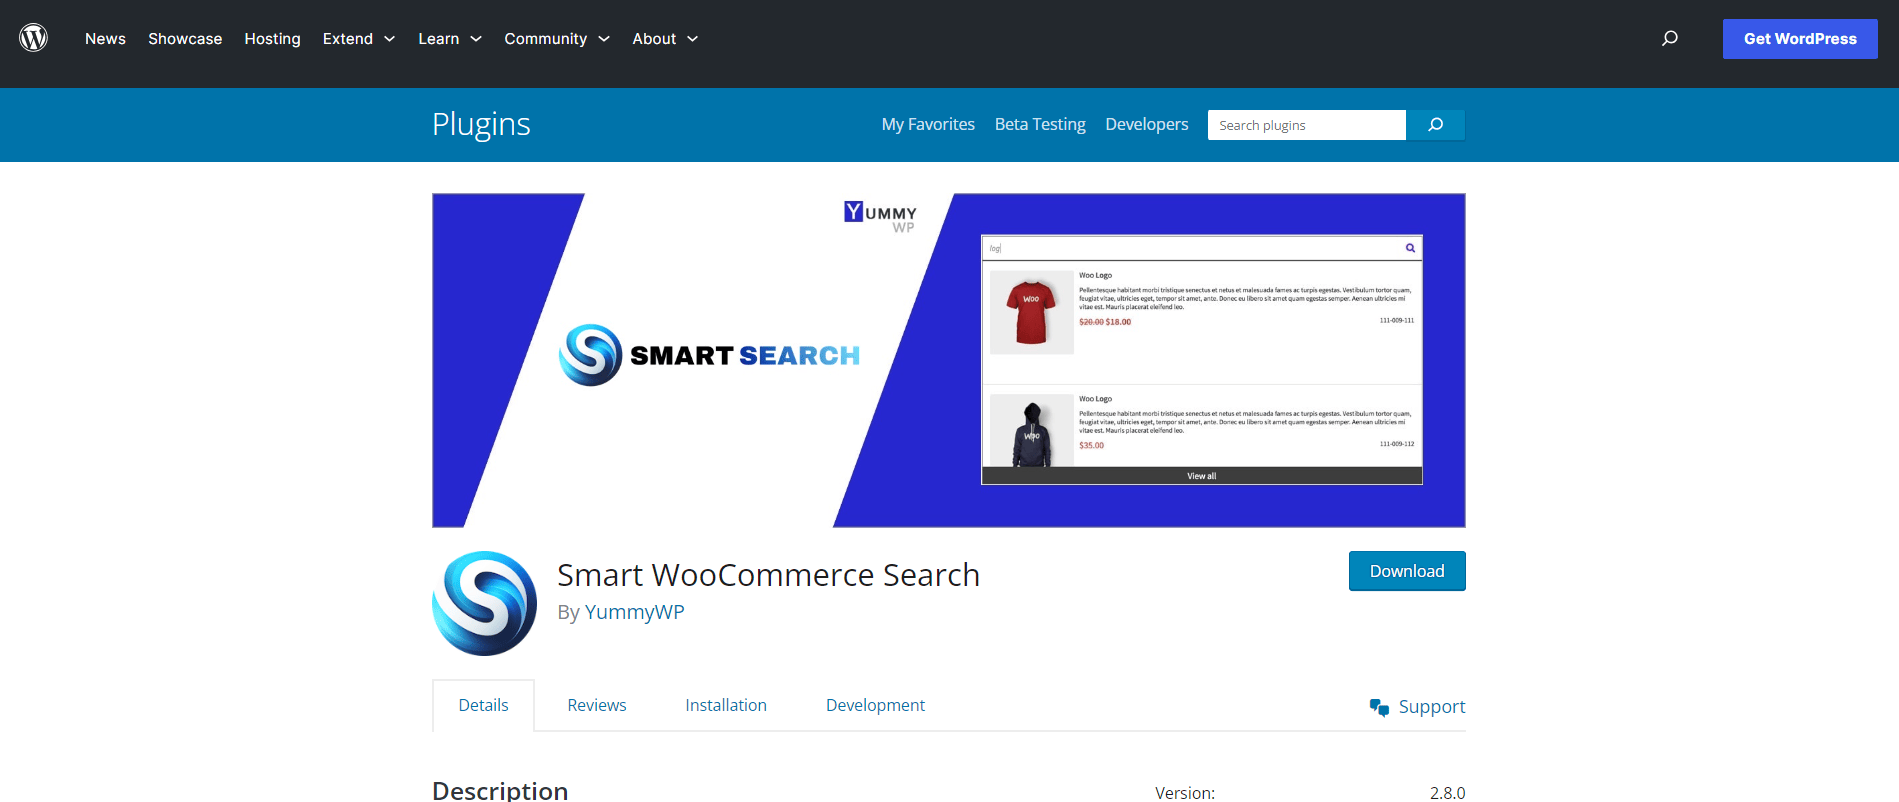Click the Smart Search banner image
The image size is (1899, 802).
949,360
